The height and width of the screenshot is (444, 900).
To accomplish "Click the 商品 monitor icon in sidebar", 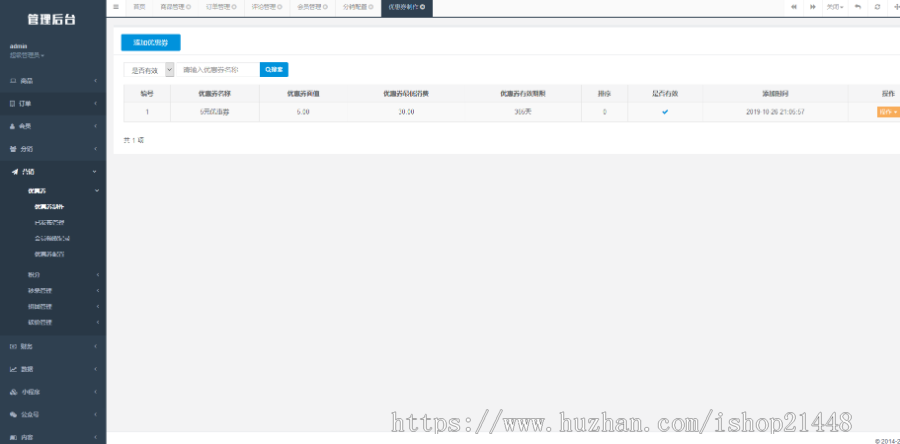I will [13, 81].
